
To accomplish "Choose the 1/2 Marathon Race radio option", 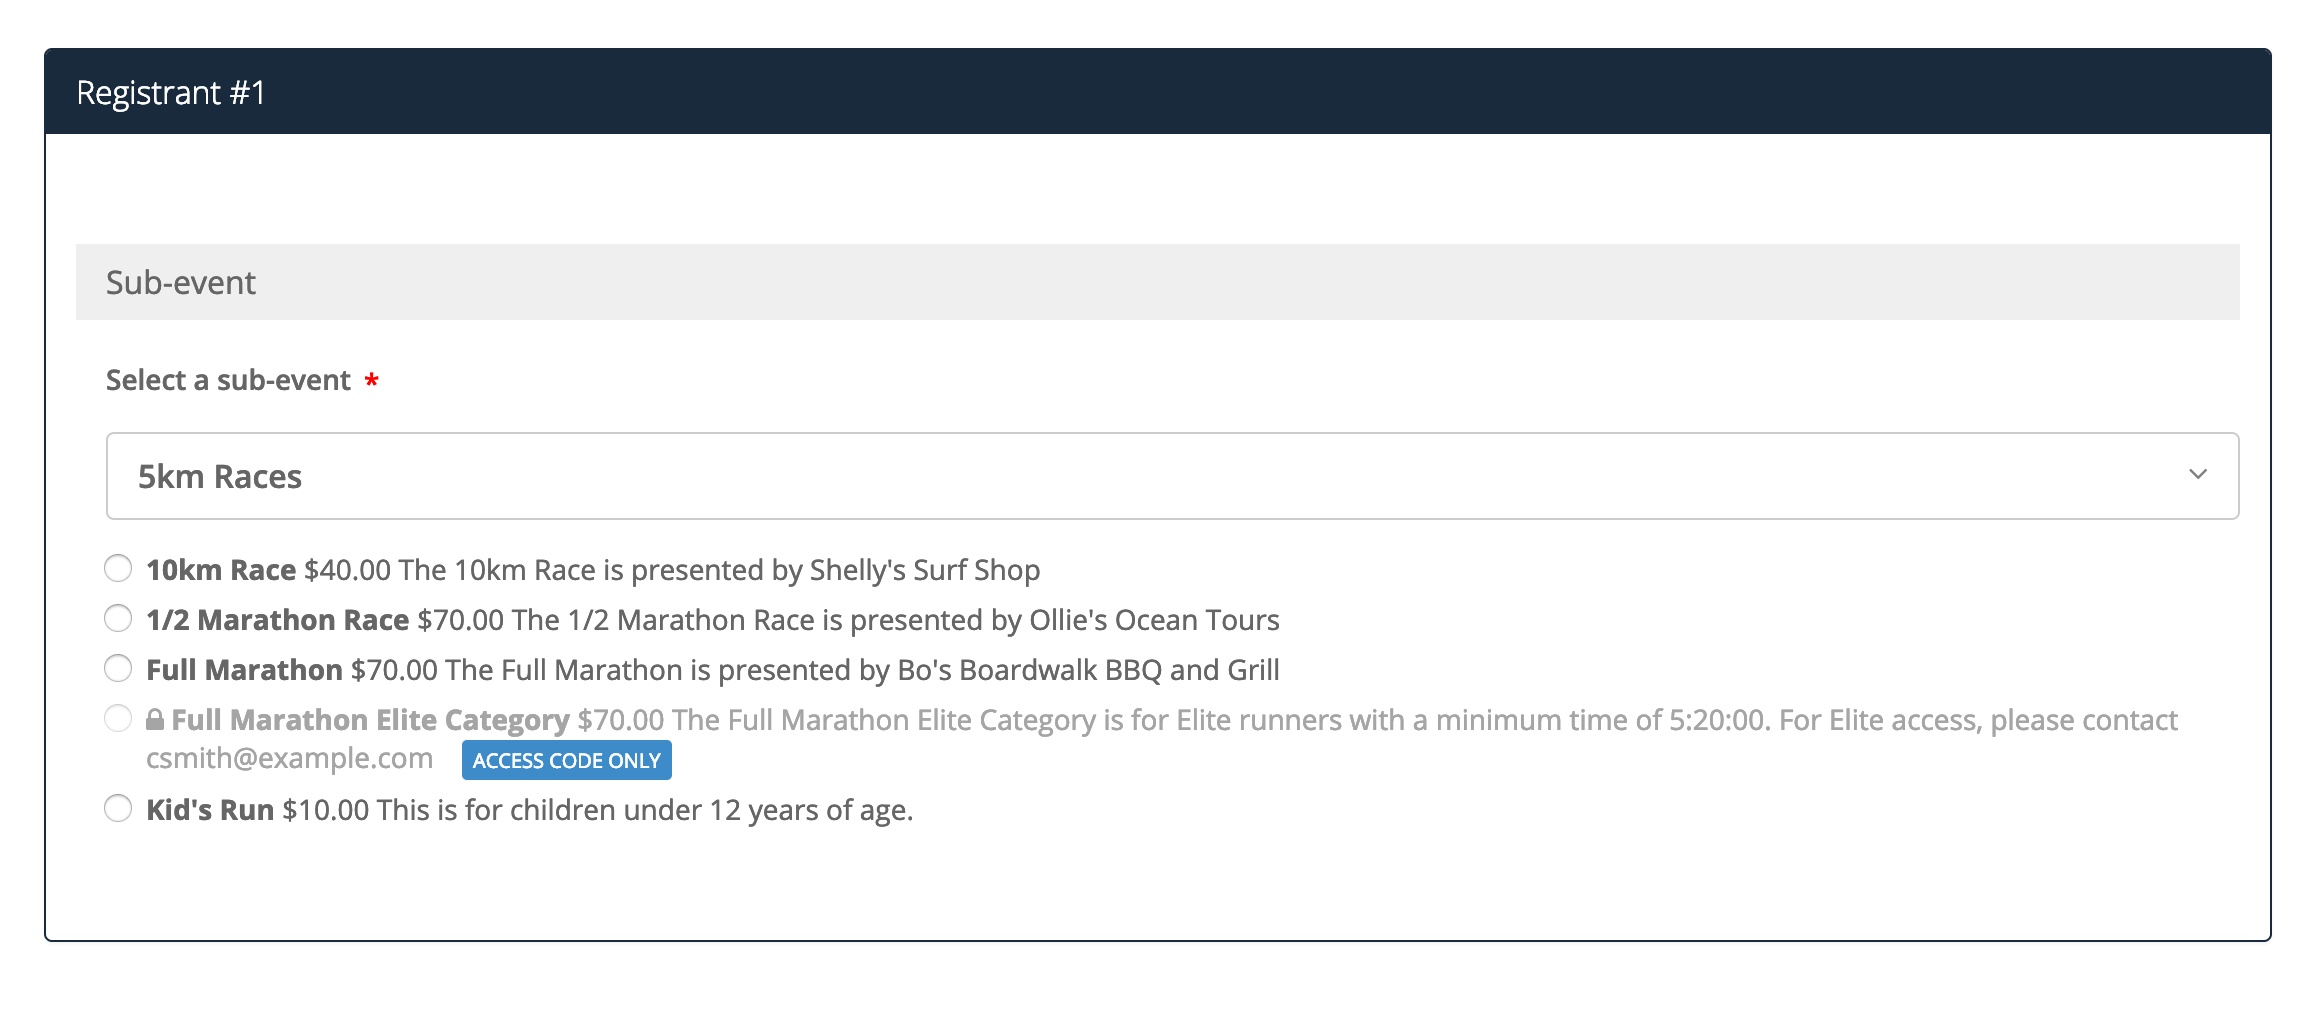I will [118, 619].
